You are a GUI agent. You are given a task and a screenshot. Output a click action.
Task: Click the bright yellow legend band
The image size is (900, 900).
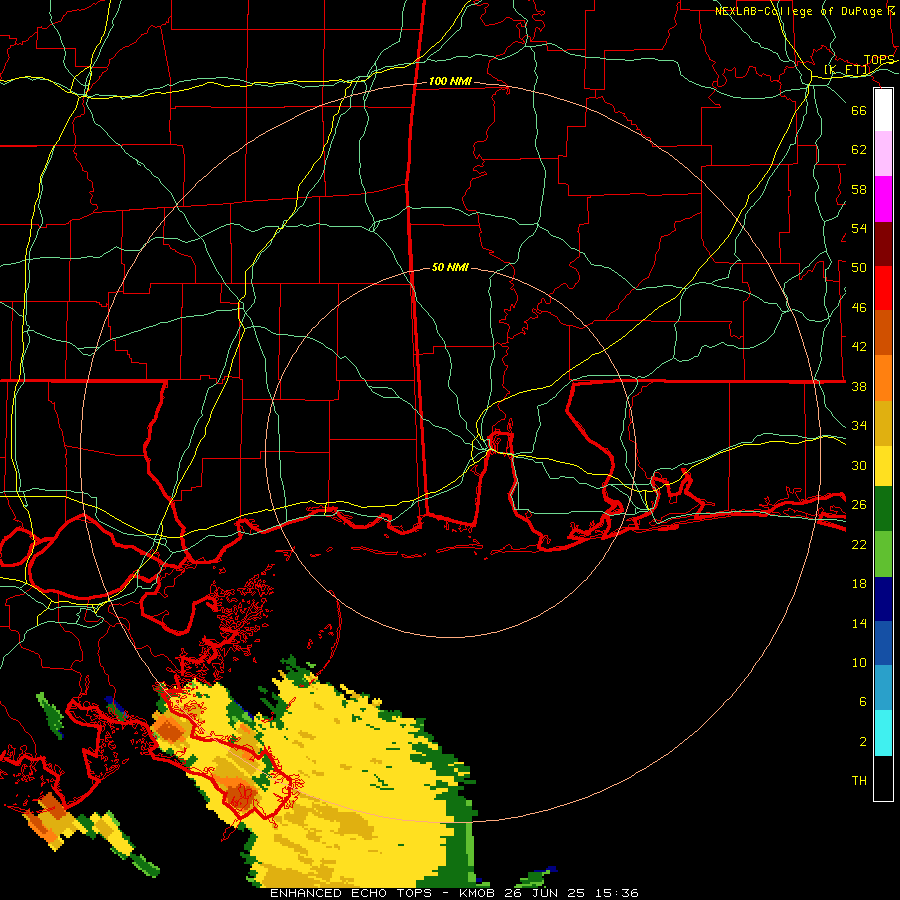click(x=883, y=466)
